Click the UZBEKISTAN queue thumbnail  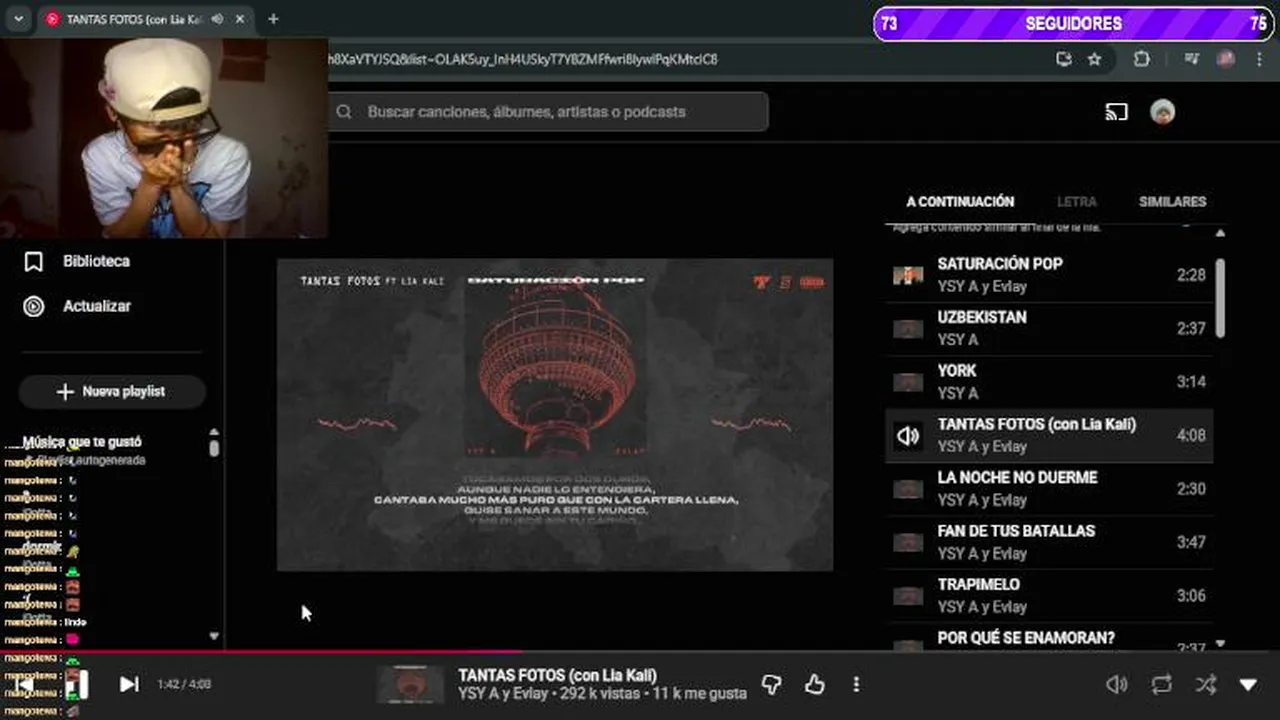coord(908,329)
